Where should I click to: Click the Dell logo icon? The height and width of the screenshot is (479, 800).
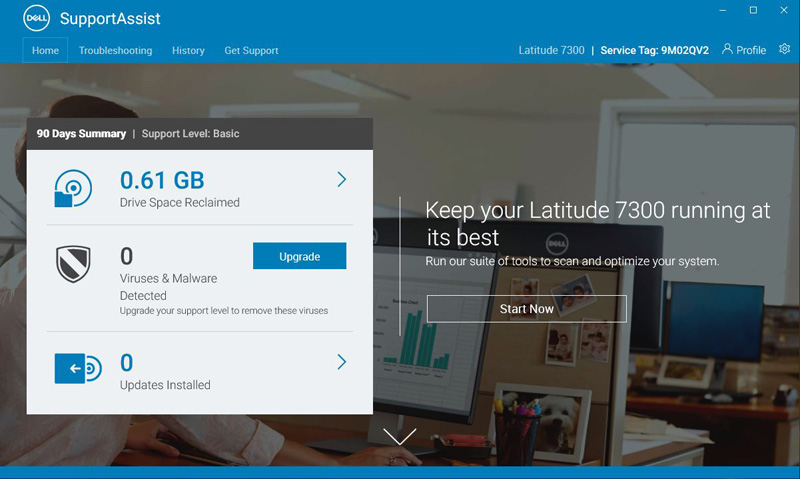(x=36, y=18)
